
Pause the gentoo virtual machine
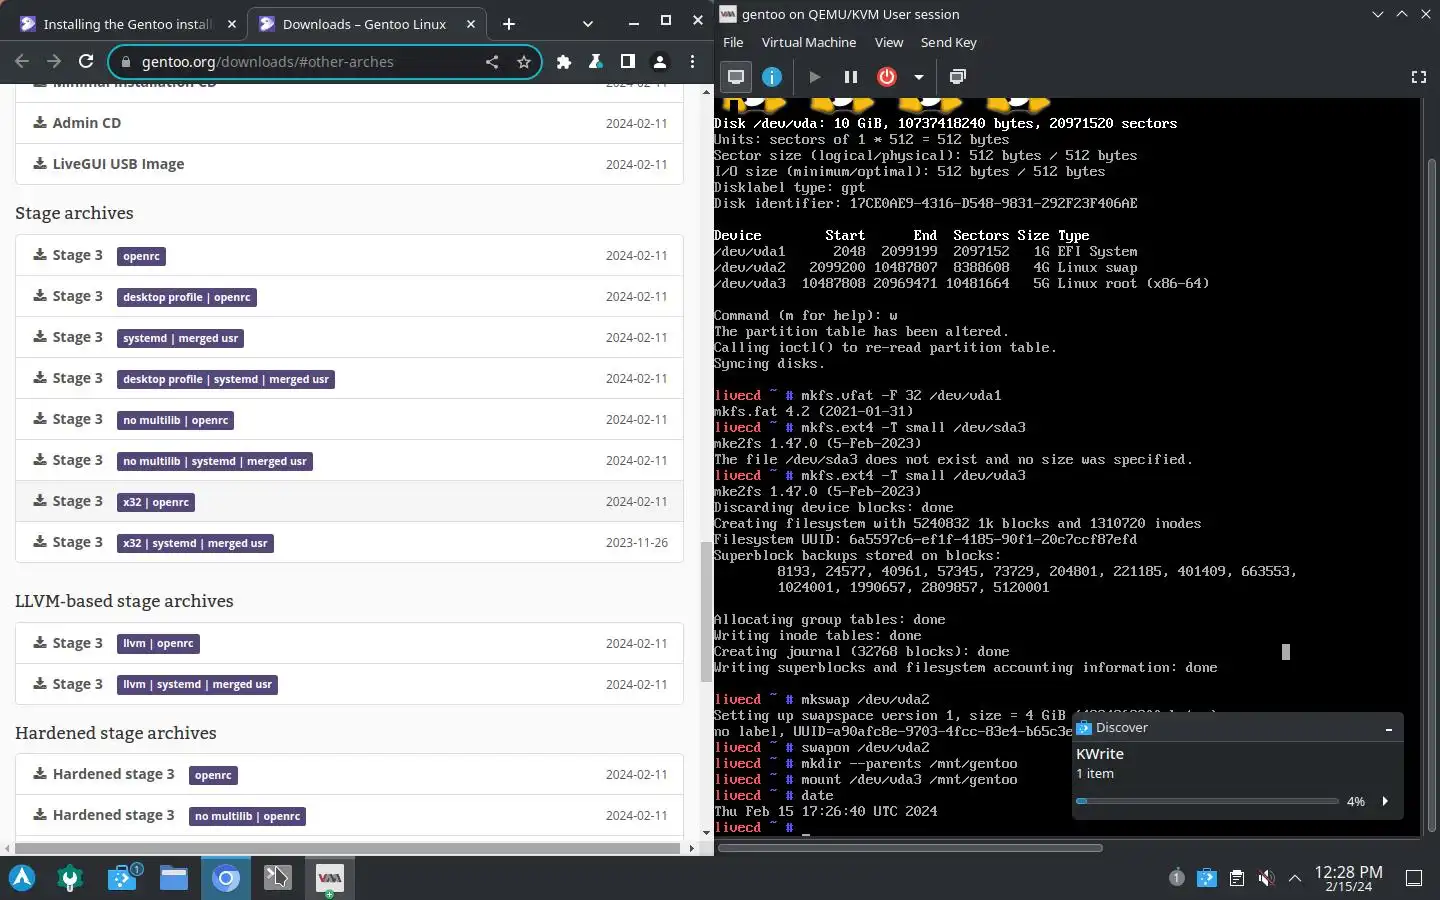(851, 77)
